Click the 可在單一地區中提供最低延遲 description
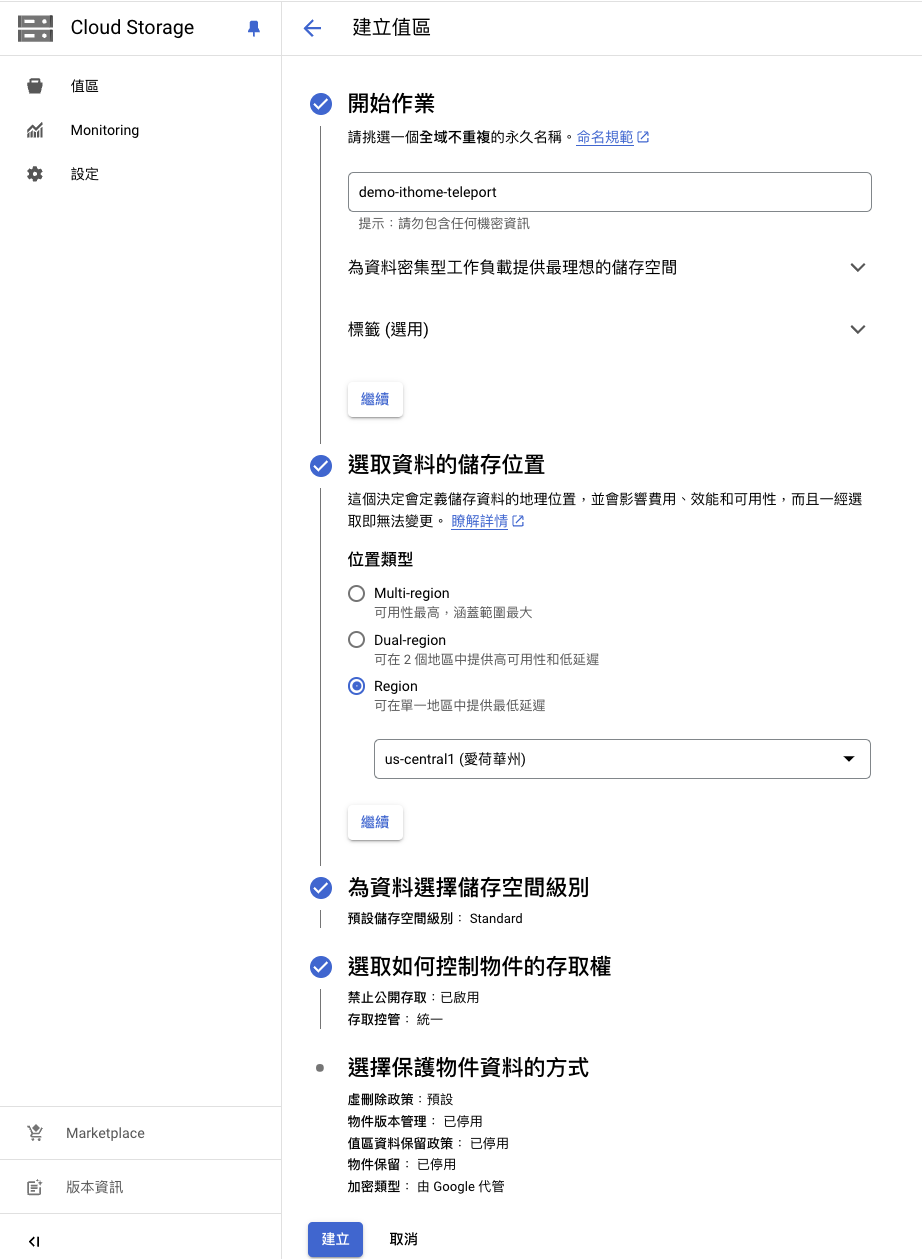The image size is (922, 1259). [460, 705]
